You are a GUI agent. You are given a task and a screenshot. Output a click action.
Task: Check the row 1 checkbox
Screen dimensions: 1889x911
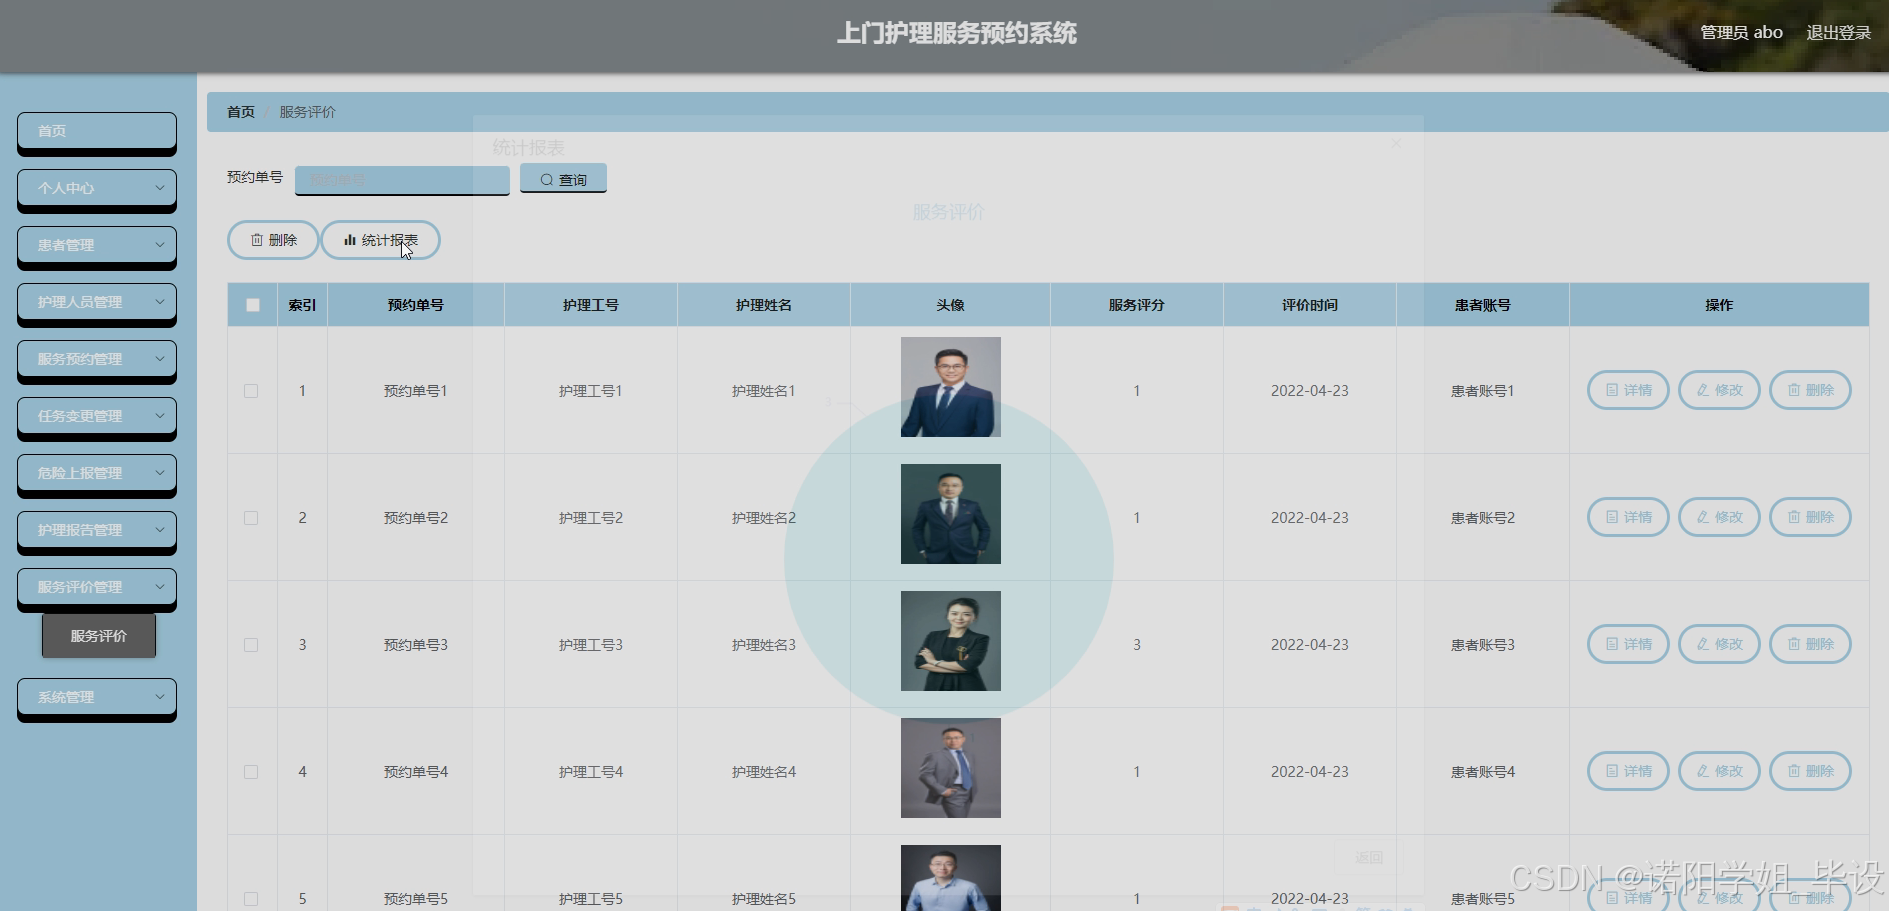(251, 391)
